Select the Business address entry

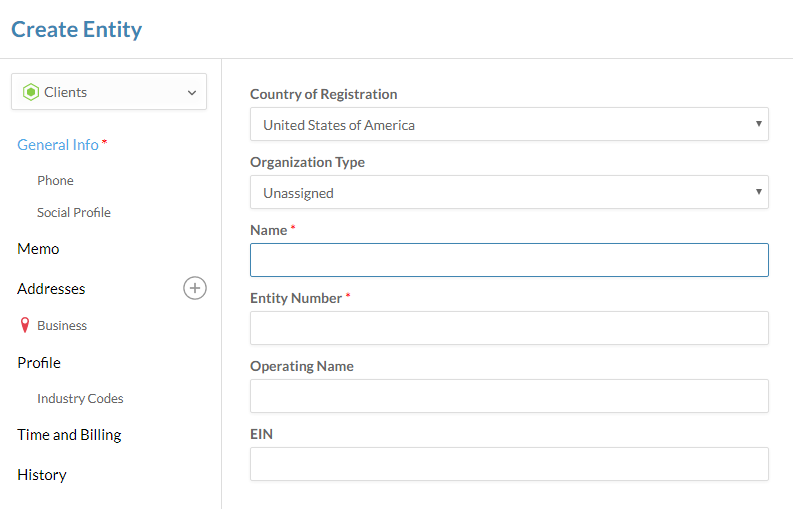click(62, 326)
